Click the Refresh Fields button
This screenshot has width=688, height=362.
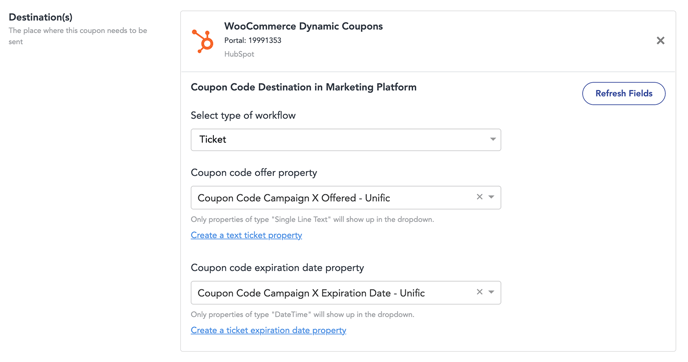click(x=624, y=93)
